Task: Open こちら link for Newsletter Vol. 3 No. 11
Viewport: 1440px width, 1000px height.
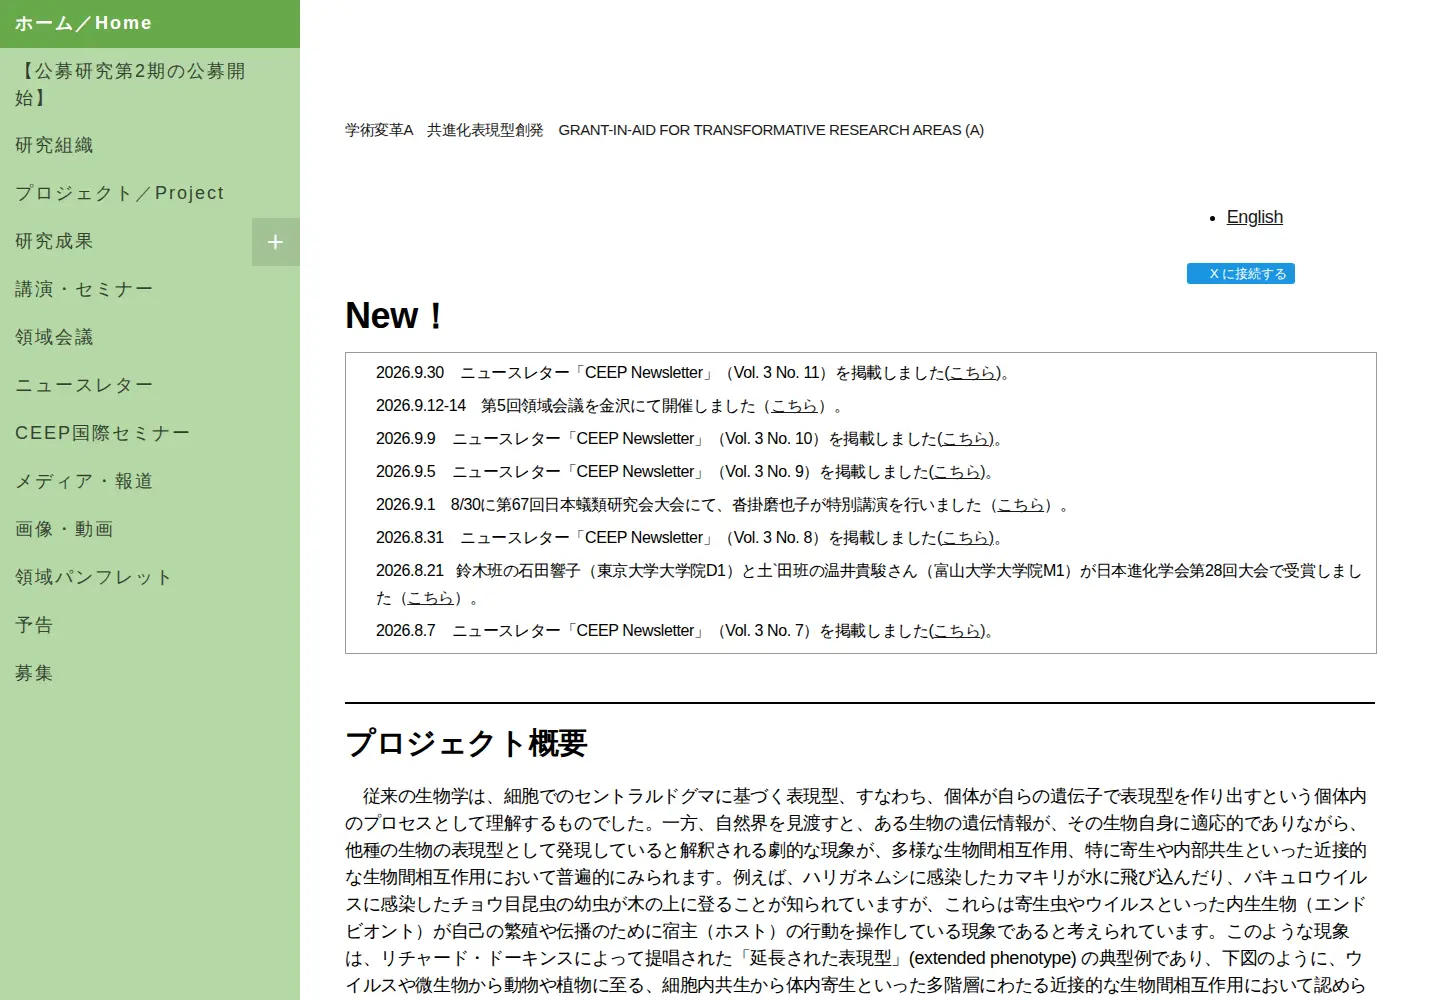Action: click(972, 373)
